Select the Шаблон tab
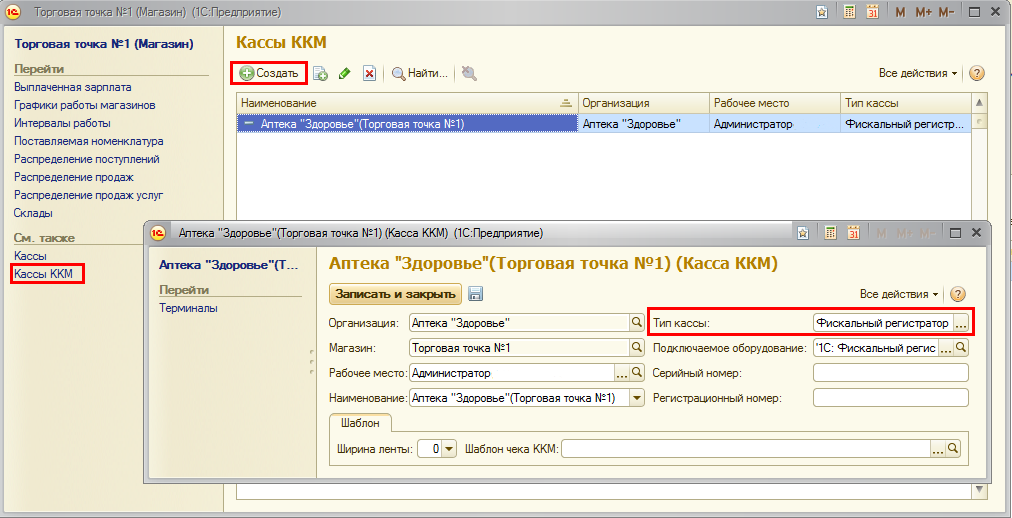The height and width of the screenshot is (518, 1012). pos(359,423)
